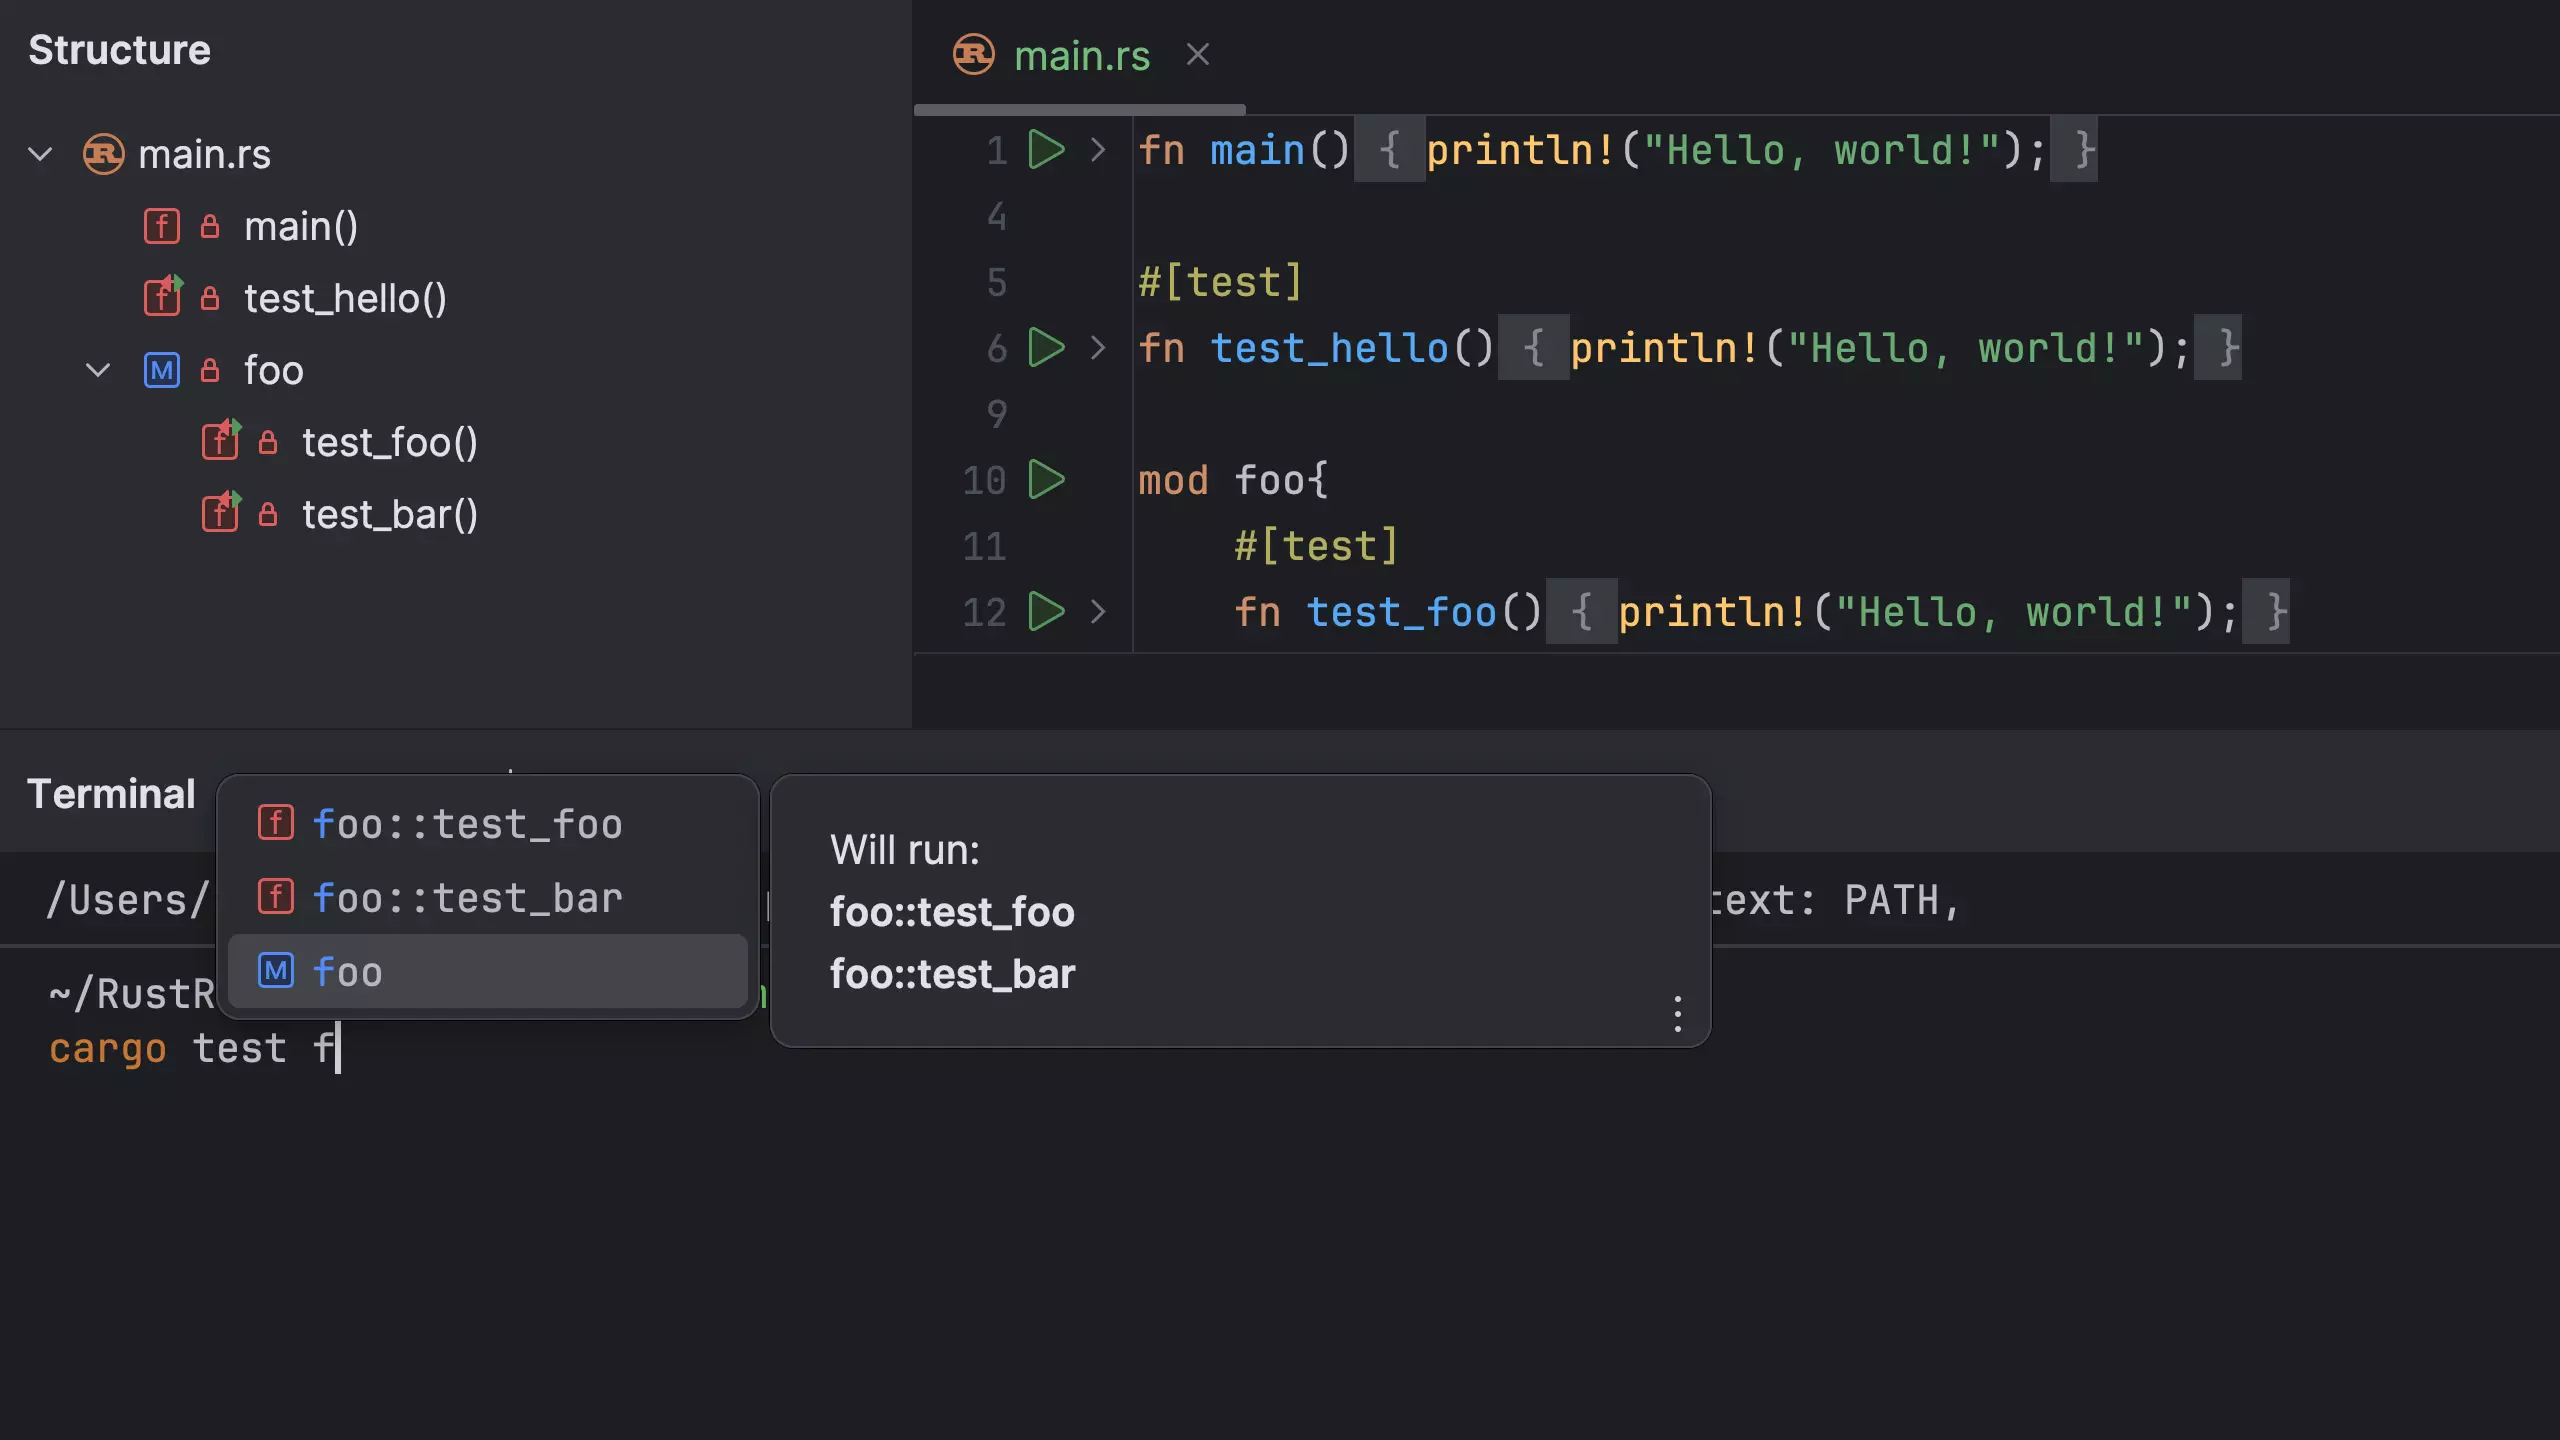Close the main.rs editor tab
The height and width of the screenshot is (1440, 2560).
tap(1198, 55)
